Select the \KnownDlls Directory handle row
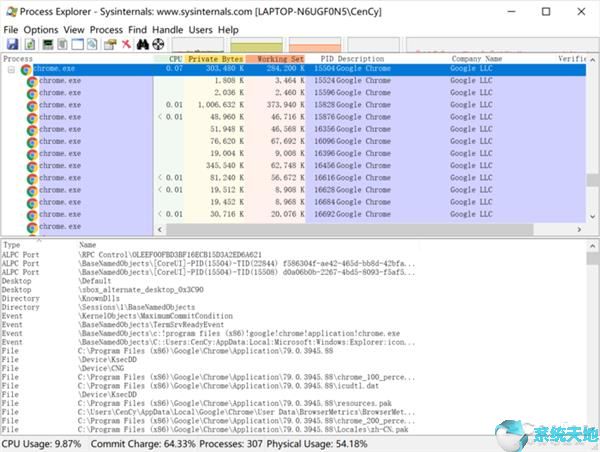This screenshot has height=452, width=600. pyautogui.click(x=293, y=299)
